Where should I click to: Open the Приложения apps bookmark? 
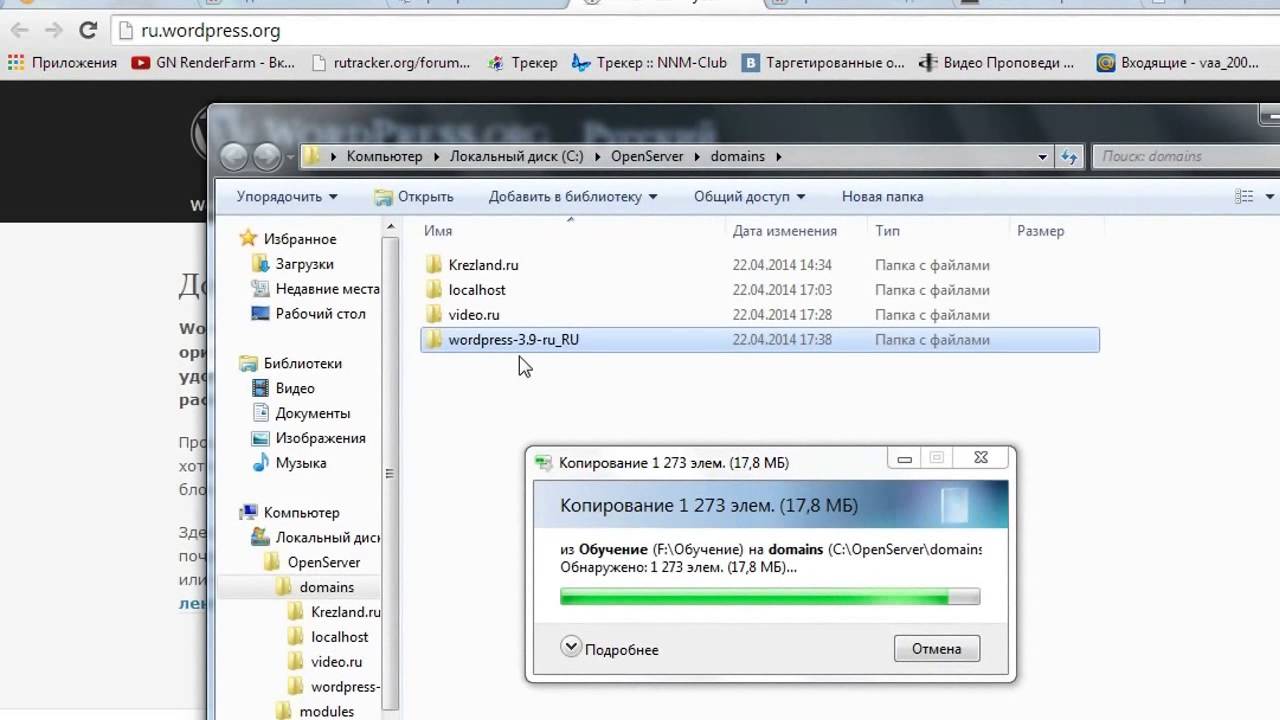(62, 62)
